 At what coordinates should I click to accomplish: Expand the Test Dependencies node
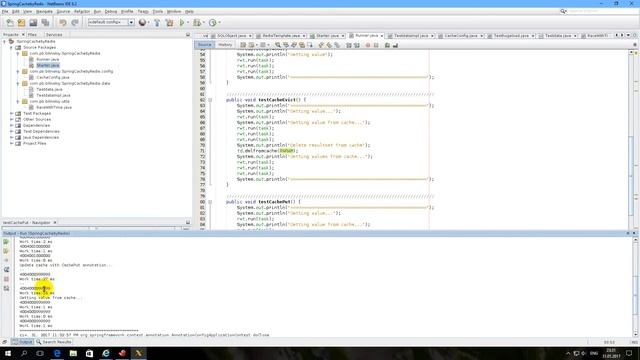coord(11,131)
